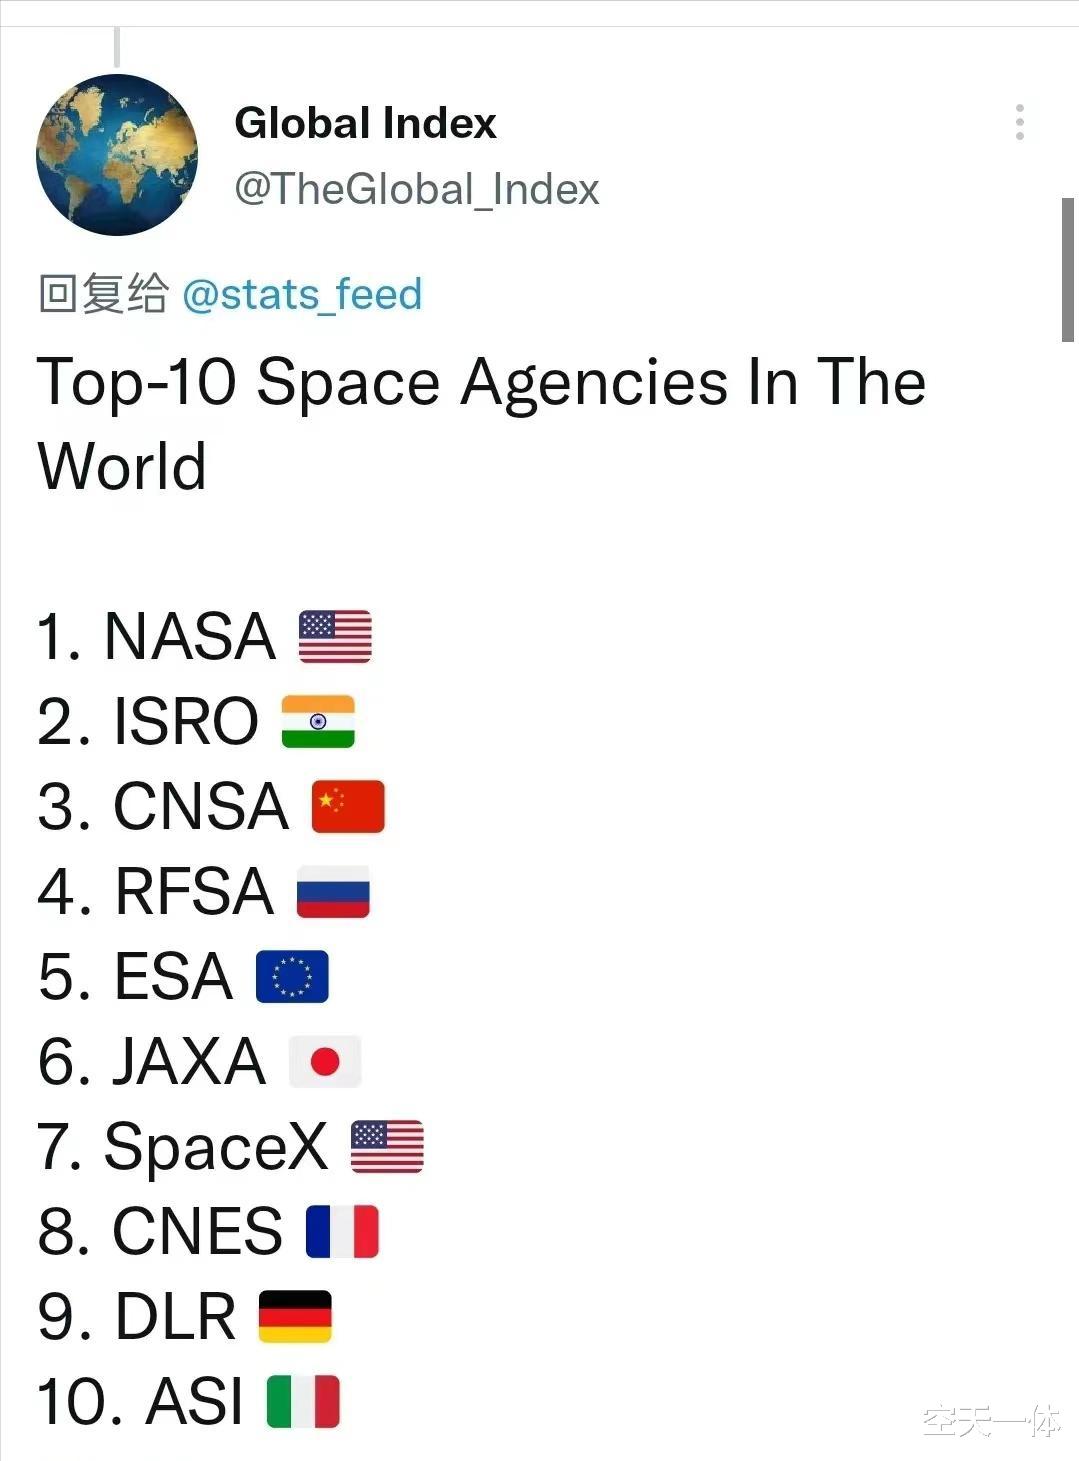1079x1461 pixels.
Task: Click the US flag beside NASA
Action: [335, 637]
